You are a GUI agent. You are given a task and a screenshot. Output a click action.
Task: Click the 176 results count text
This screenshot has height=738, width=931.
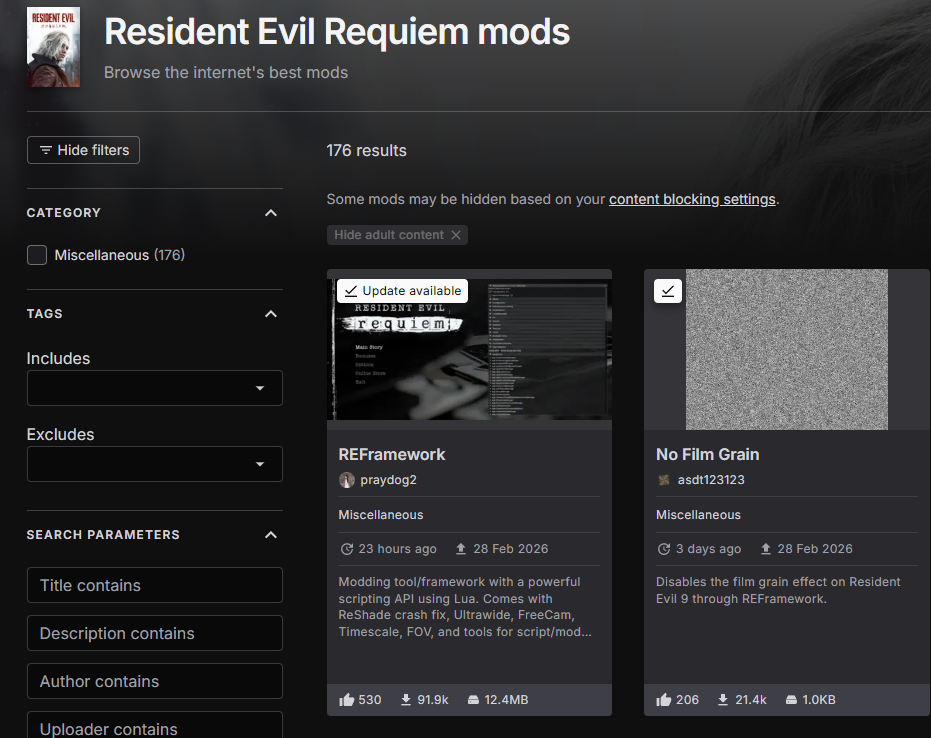[366, 151]
